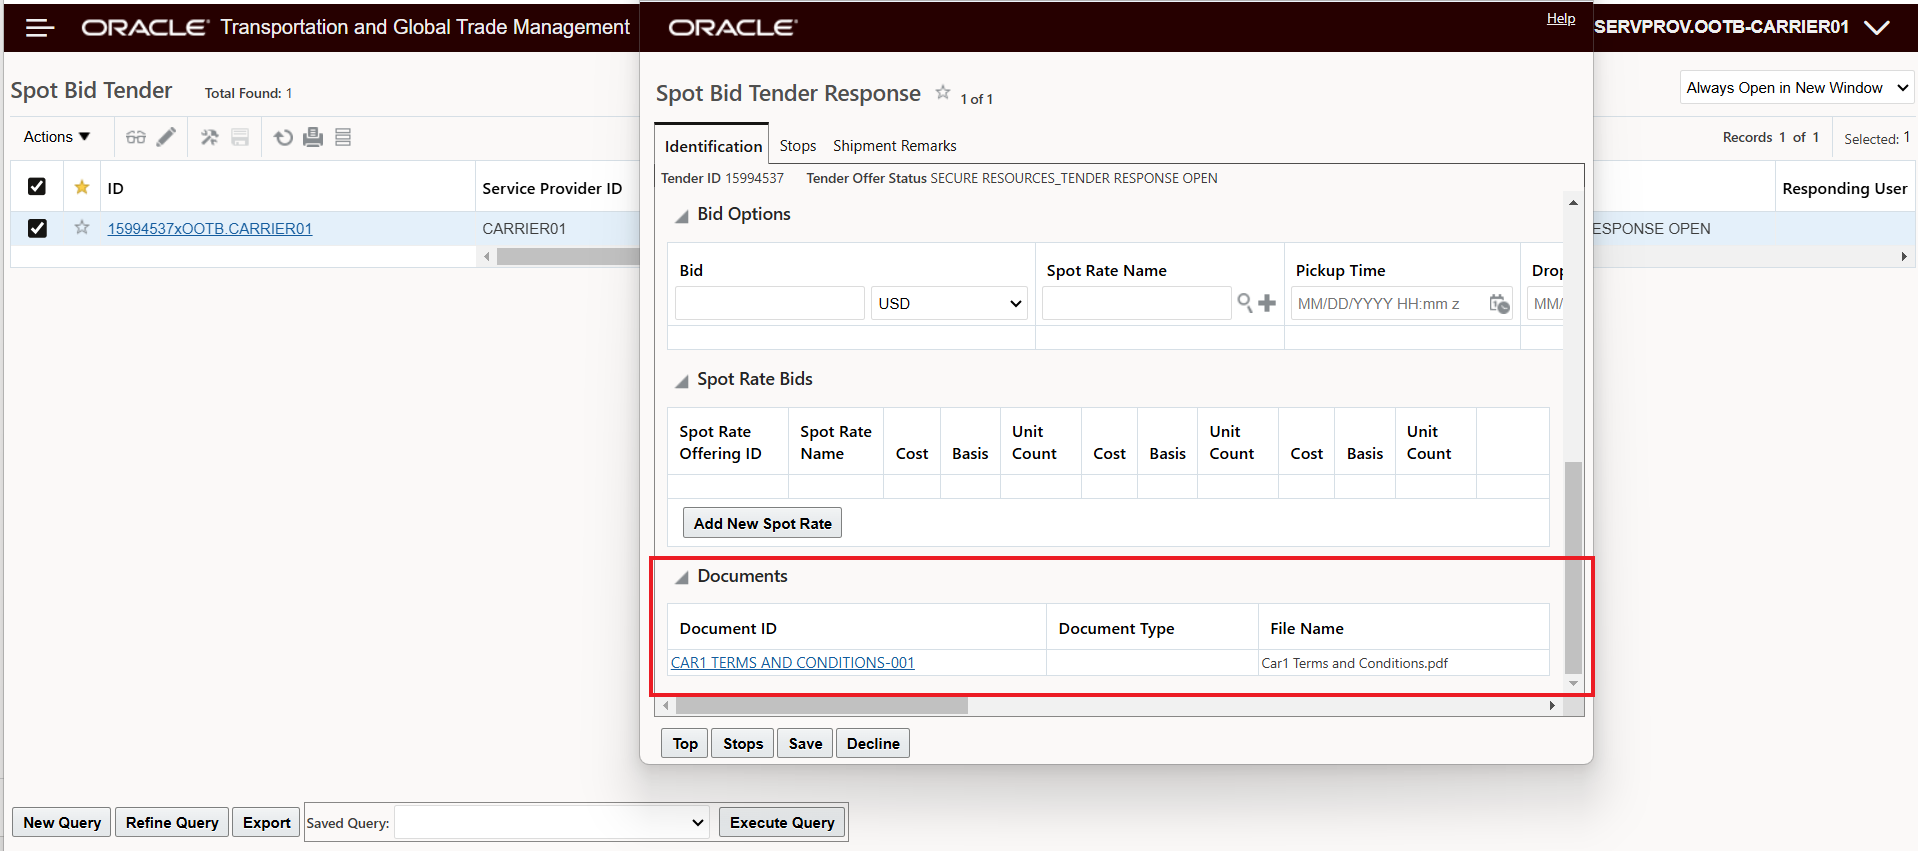Click the dialog's vertical scrollbar thumb
The width and height of the screenshot is (1918, 851).
[1573, 567]
